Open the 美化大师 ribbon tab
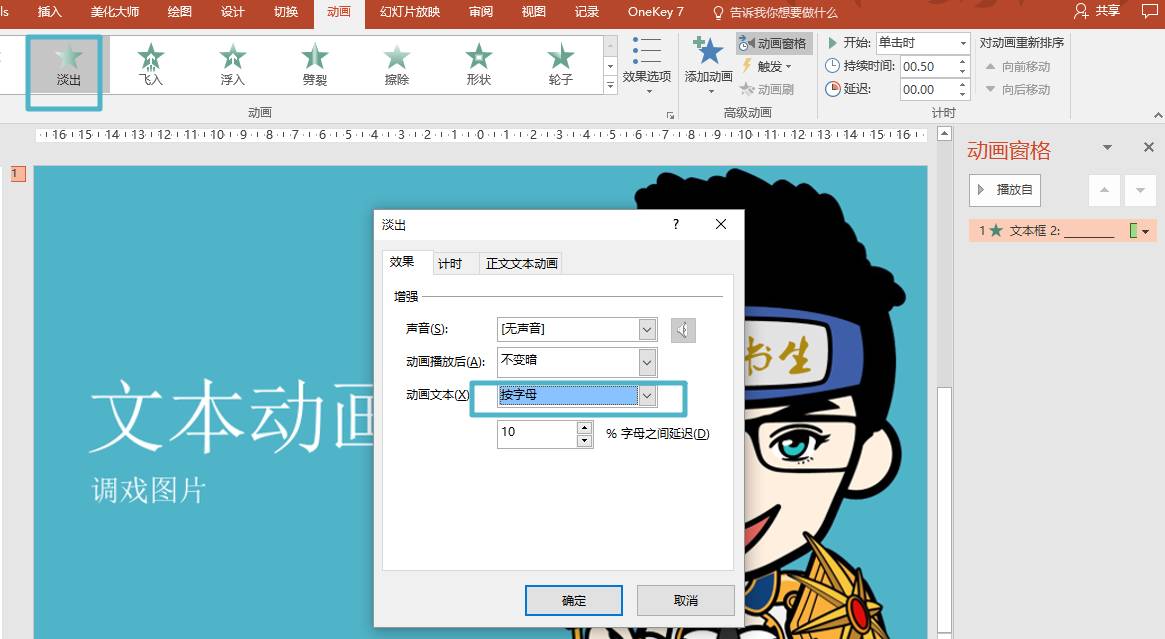The image size is (1165, 639). click(114, 12)
